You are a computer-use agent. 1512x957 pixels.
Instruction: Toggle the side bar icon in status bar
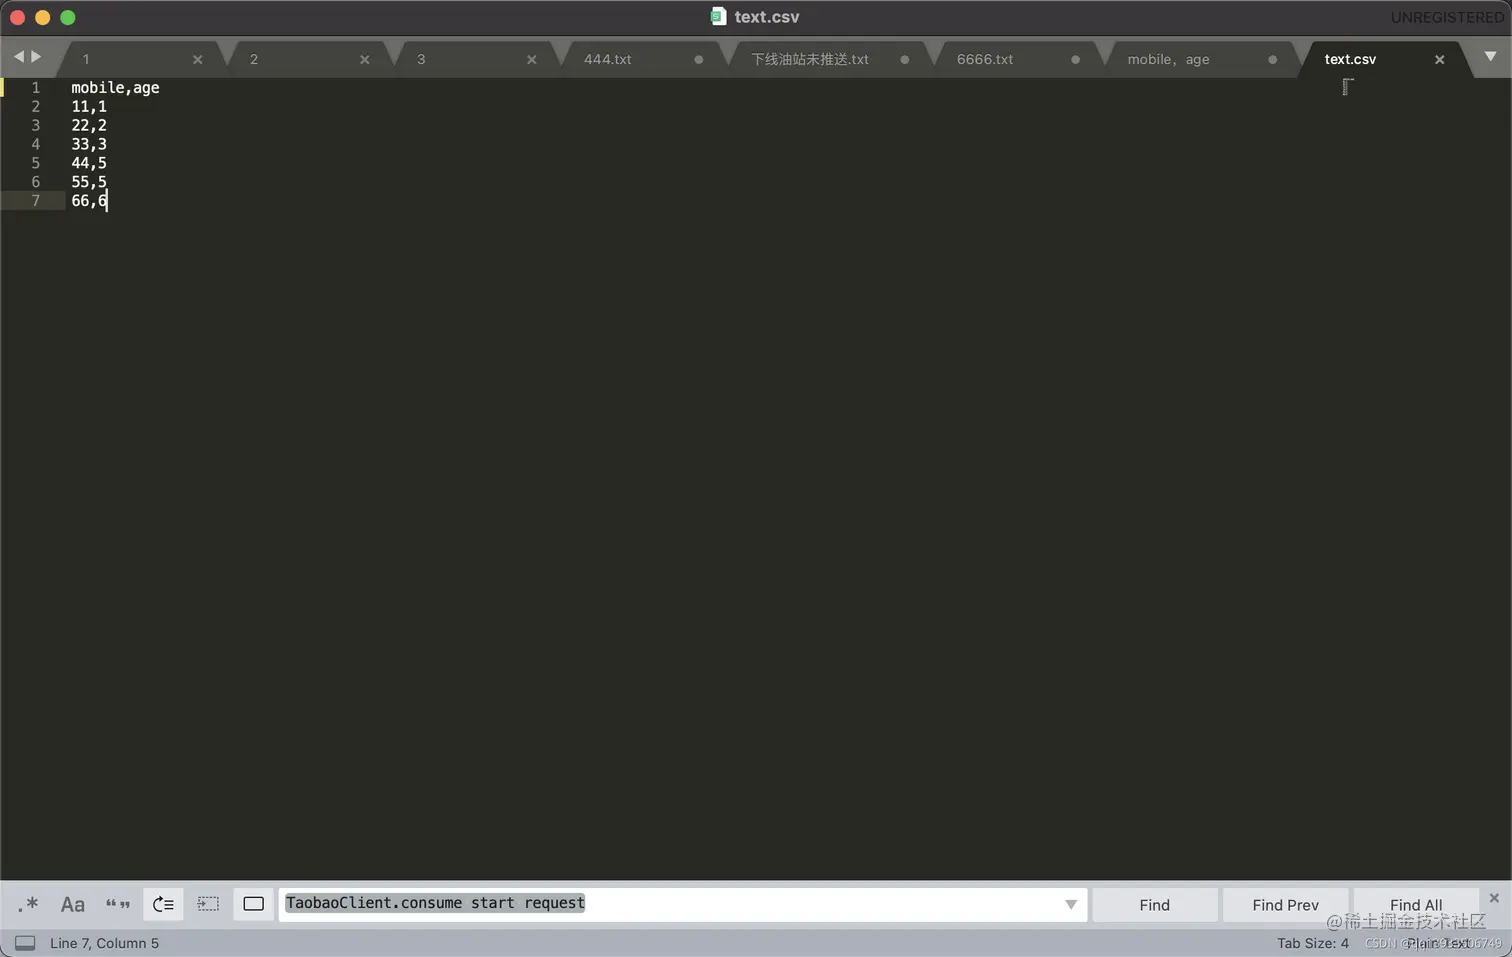[25, 943]
